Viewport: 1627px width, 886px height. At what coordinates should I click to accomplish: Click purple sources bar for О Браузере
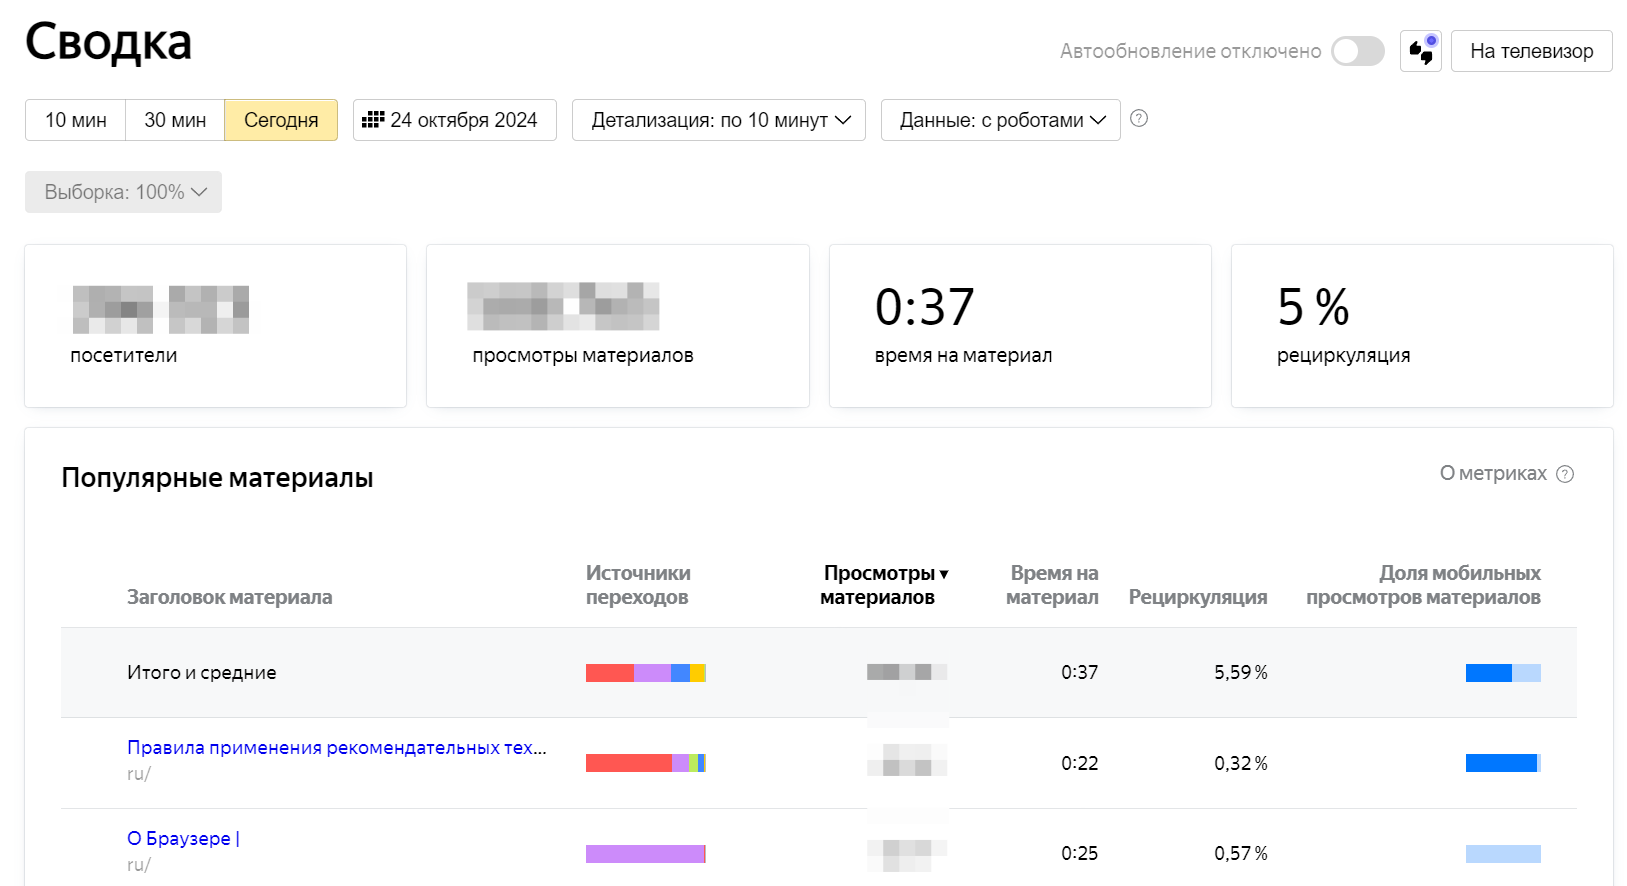point(645,854)
